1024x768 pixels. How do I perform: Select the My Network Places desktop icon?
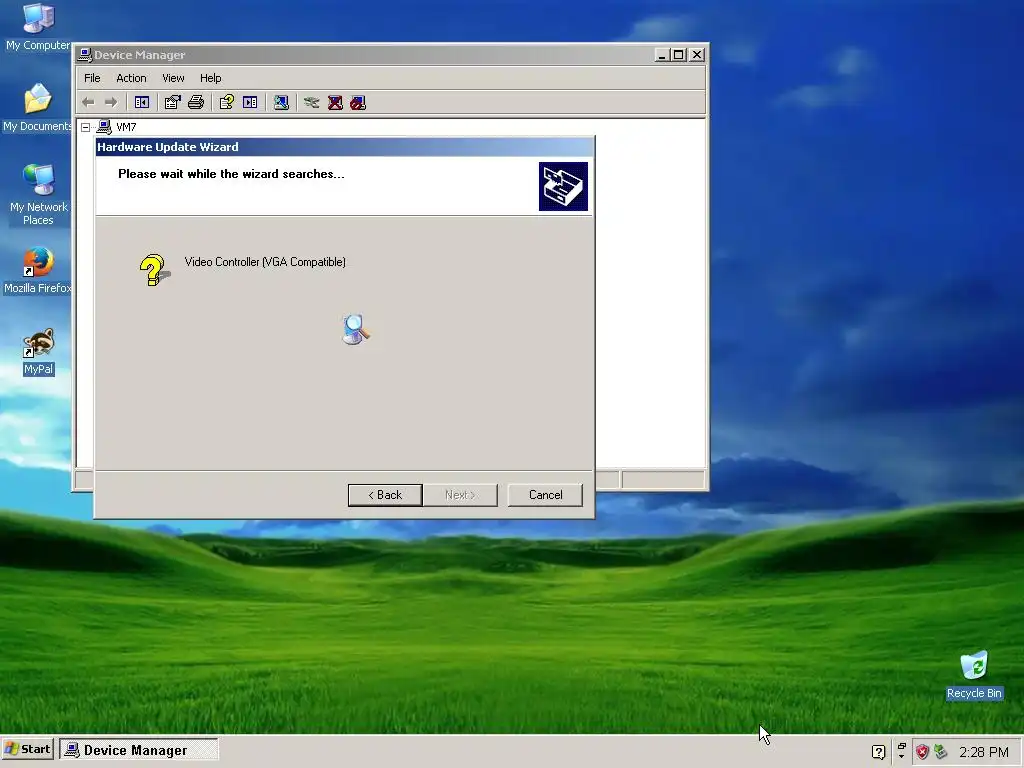click(x=38, y=195)
